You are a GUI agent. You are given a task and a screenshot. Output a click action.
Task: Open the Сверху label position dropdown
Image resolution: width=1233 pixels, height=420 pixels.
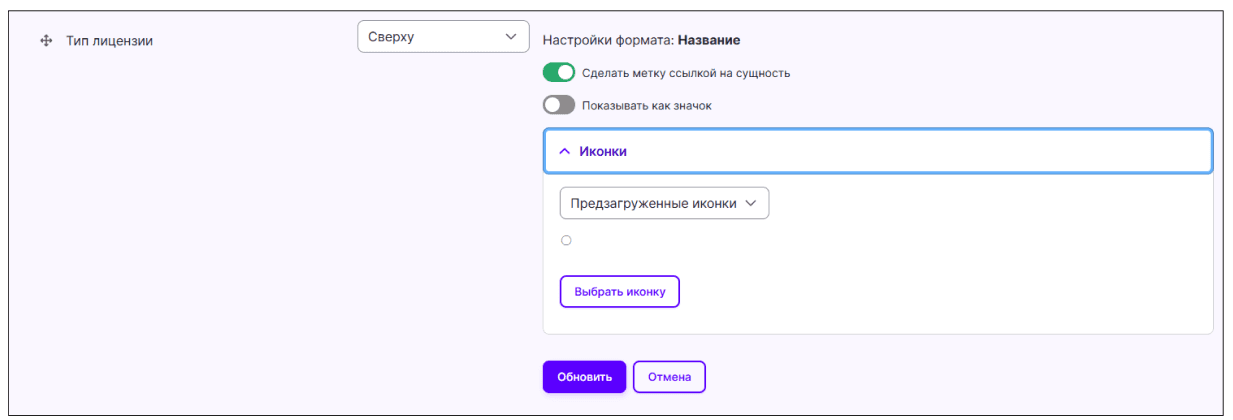(443, 37)
